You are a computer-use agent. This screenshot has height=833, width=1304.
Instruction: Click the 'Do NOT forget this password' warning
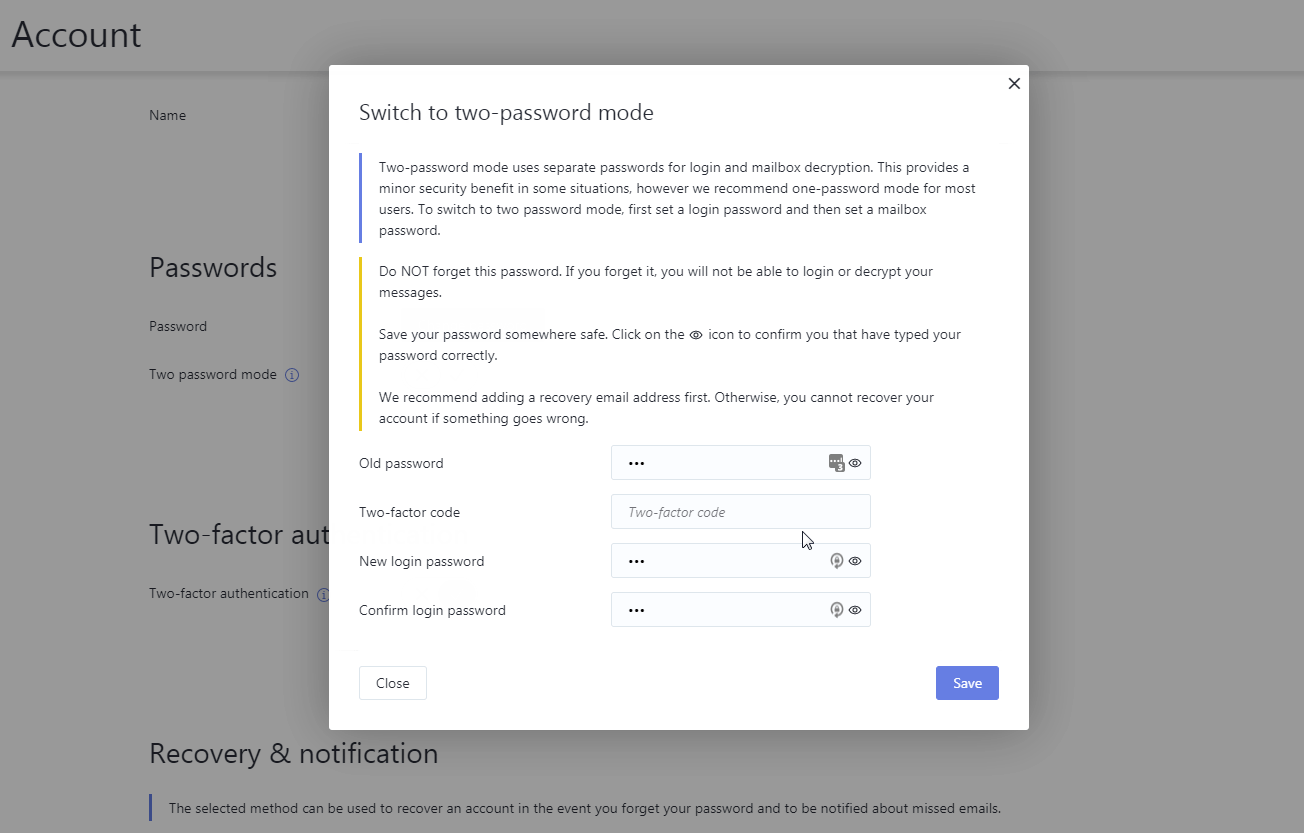[x=656, y=282]
